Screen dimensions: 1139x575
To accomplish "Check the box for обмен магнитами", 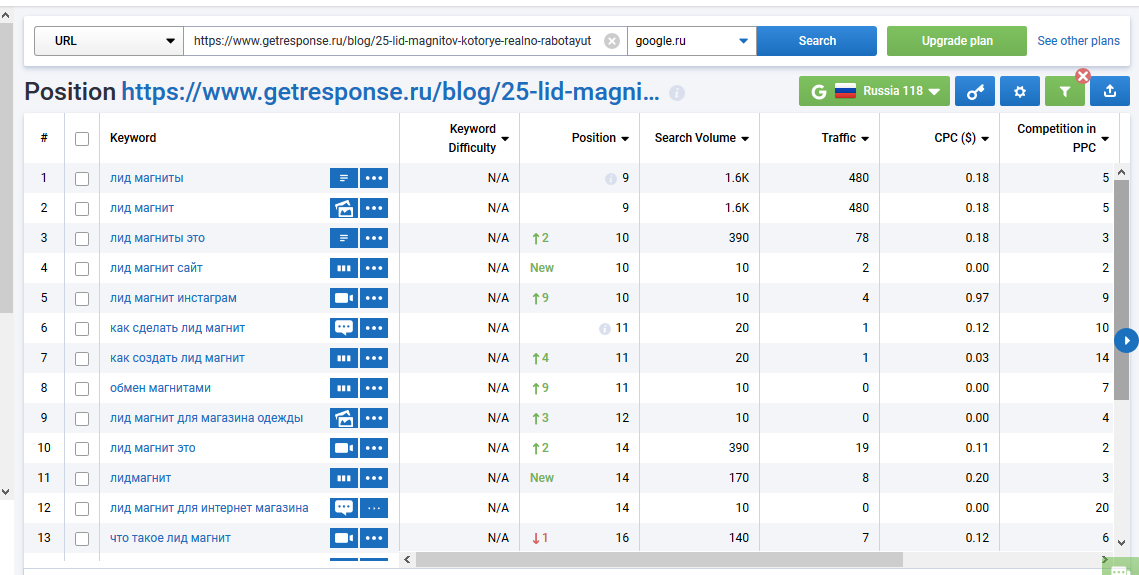I will click(x=82, y=389).
